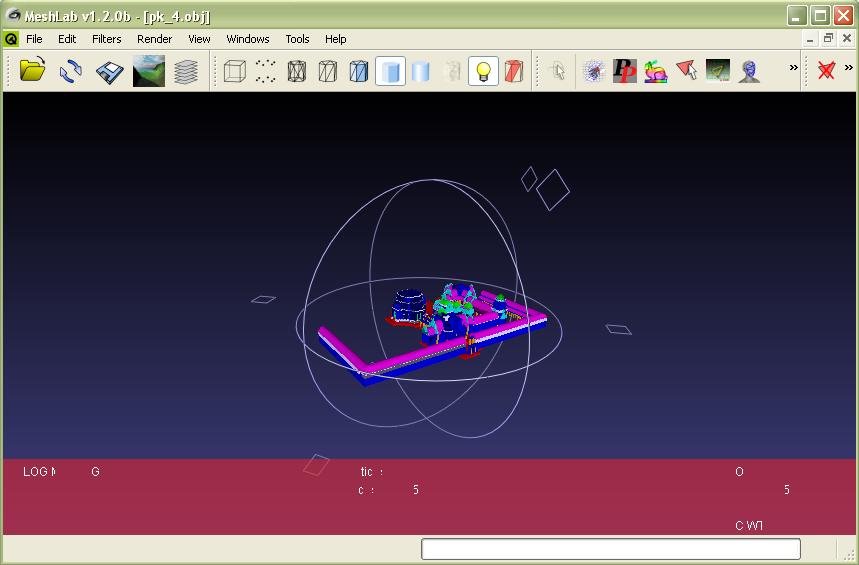
Task: Minimize the pk_4.obj document subwindow
Action: coord(810,39)
